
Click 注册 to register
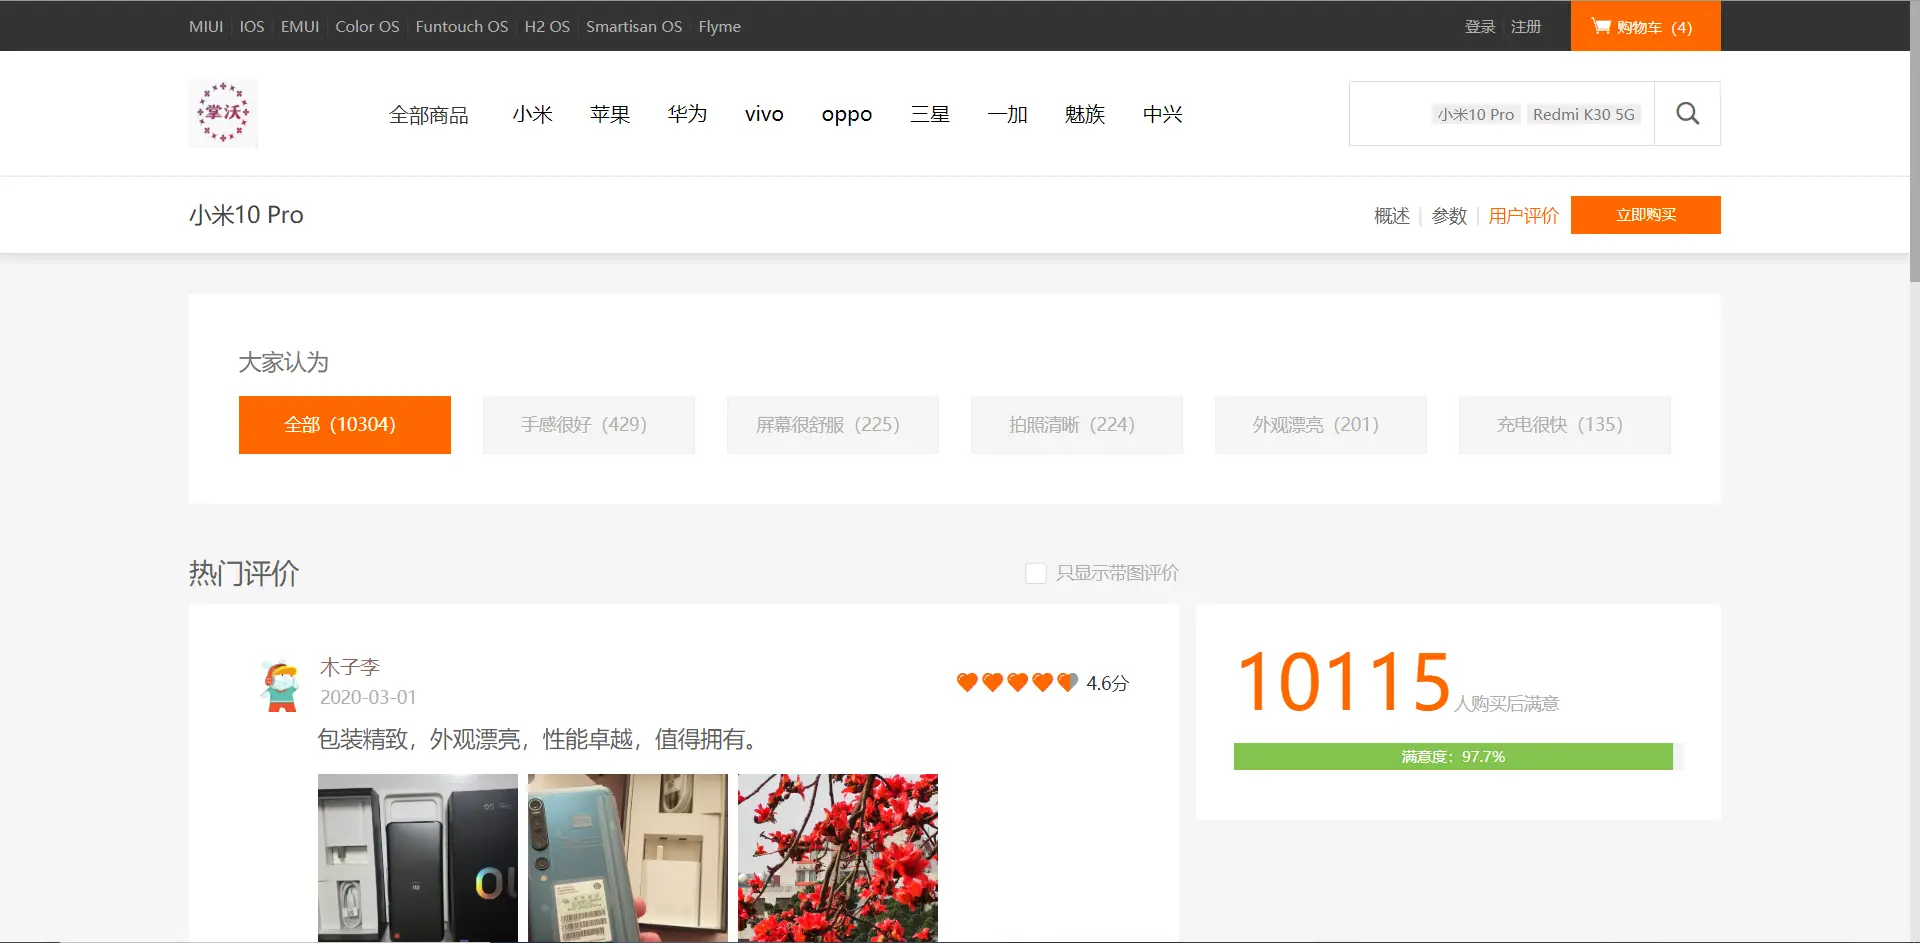[x=1526, y=26]
